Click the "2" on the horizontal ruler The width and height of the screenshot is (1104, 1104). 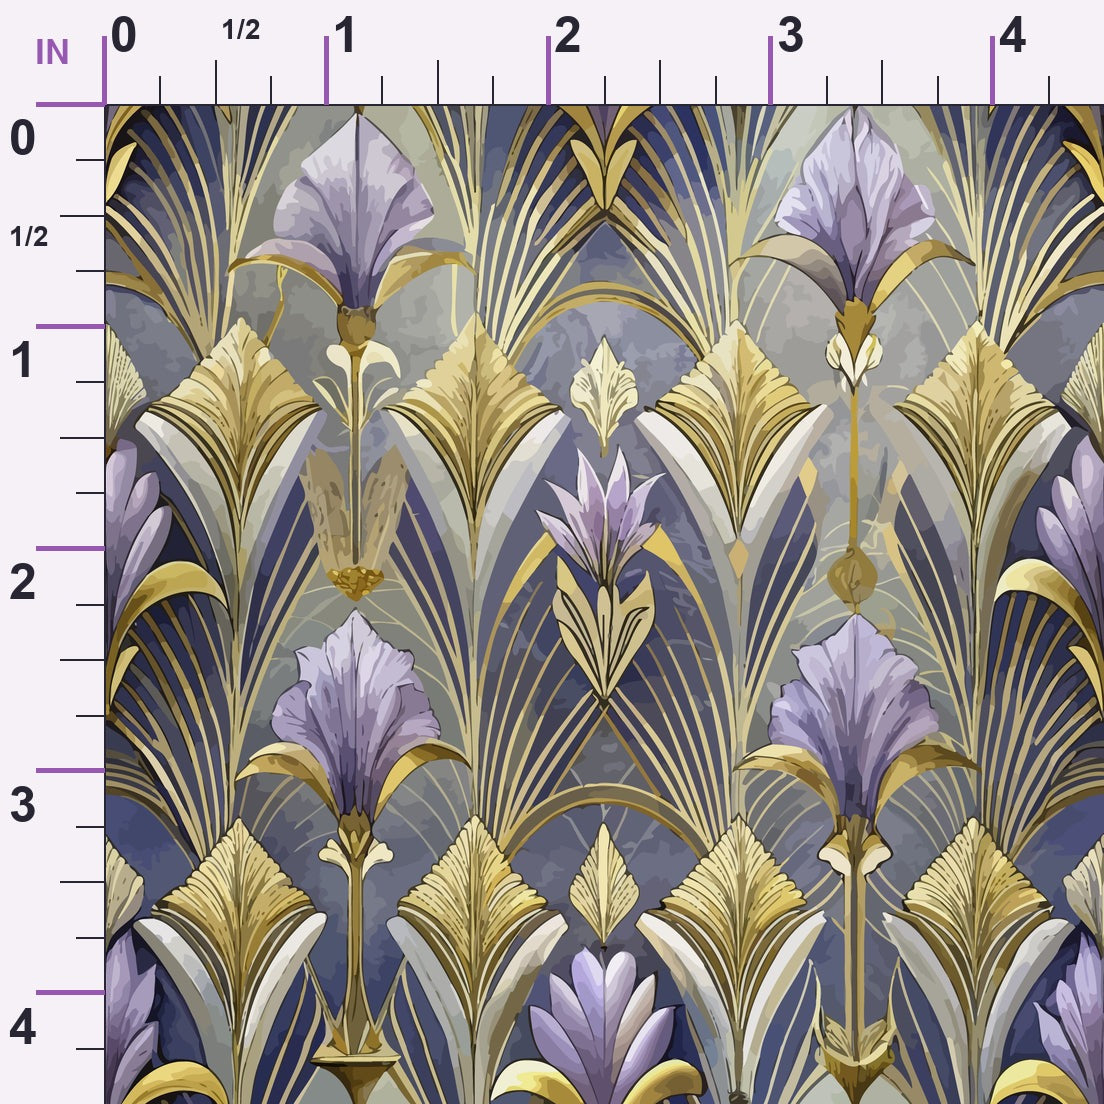point(567,35)
